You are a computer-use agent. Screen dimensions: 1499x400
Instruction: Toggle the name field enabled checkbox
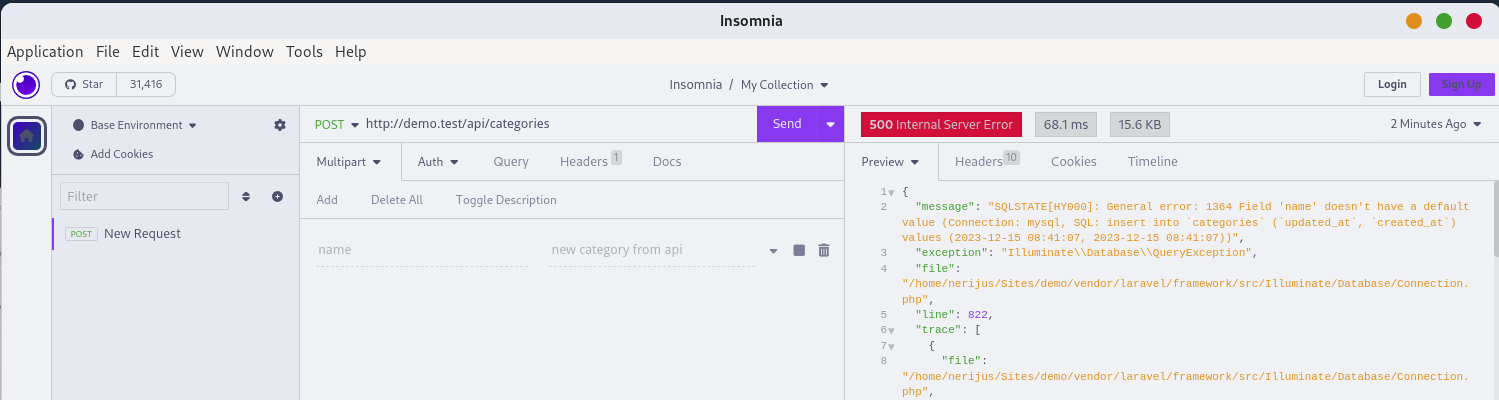[799, 250]
